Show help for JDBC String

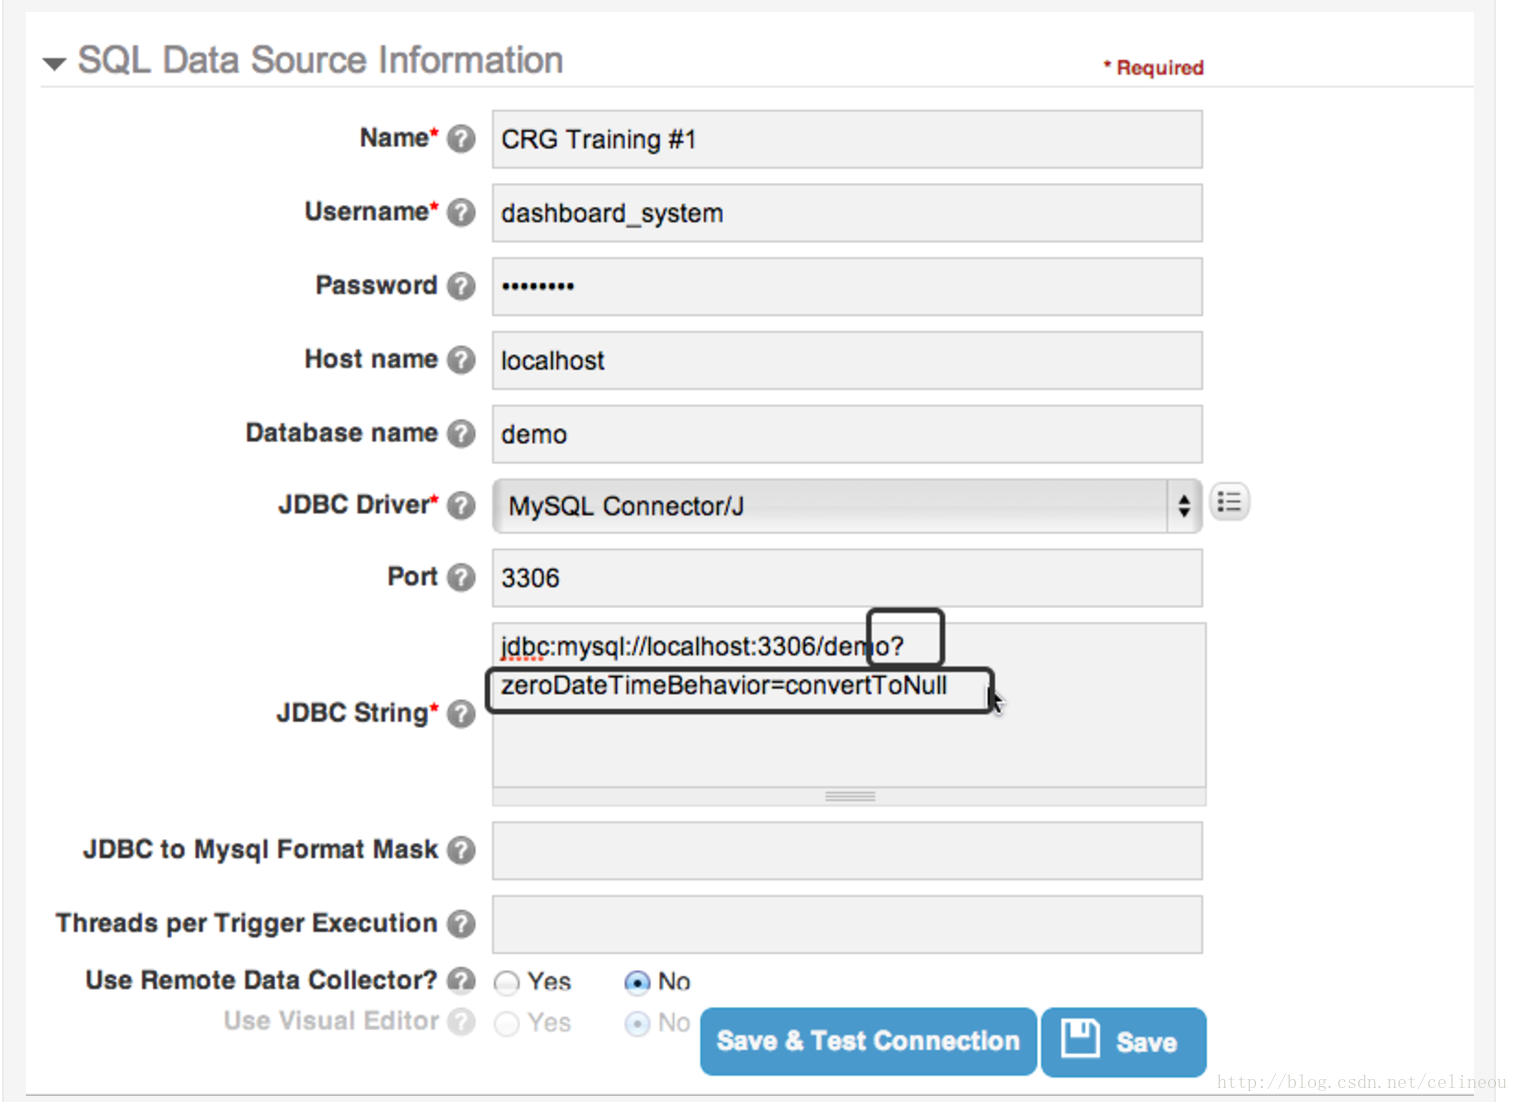461,714
